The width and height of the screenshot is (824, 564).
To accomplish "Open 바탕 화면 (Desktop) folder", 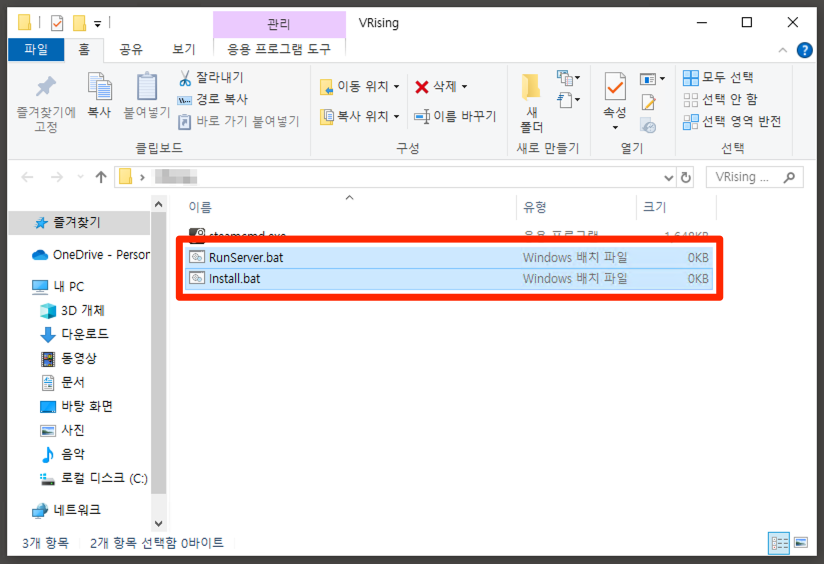I will point(77,406).
